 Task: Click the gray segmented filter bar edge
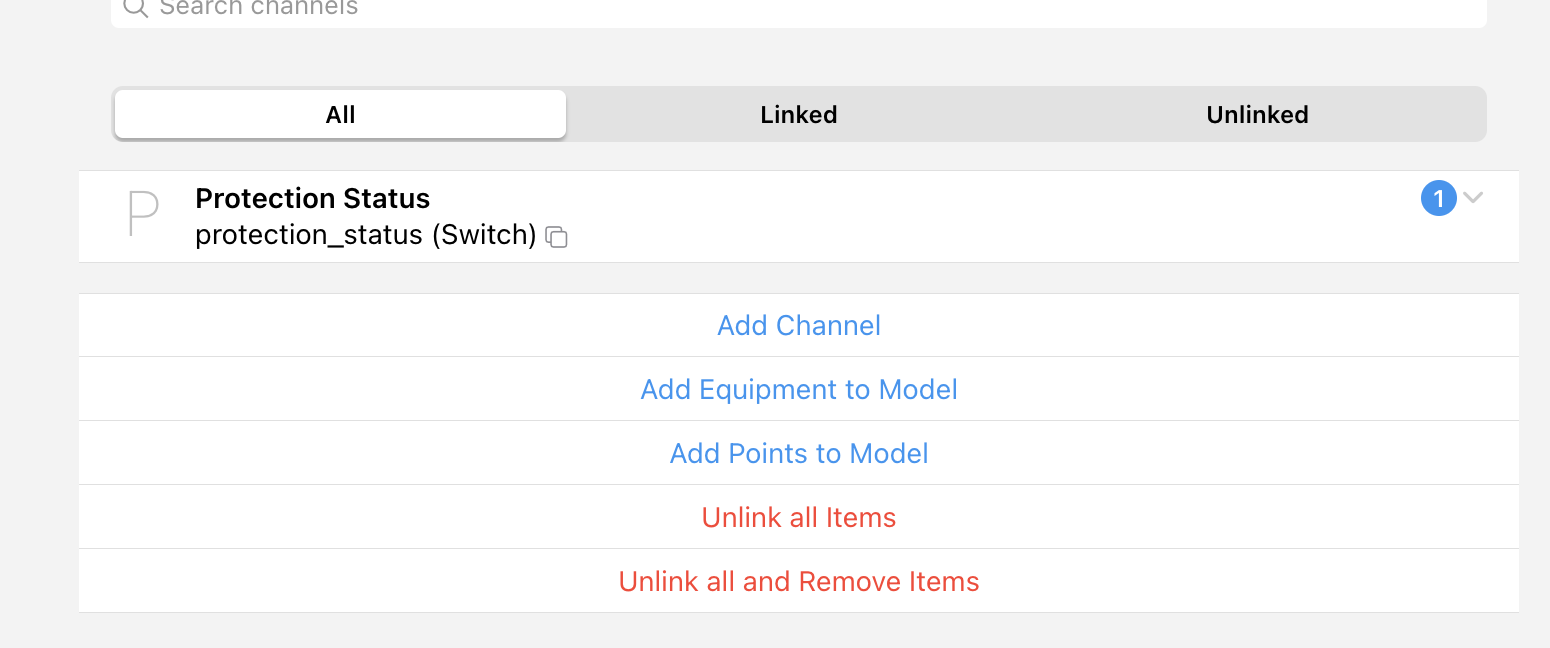coord(1481,115)
